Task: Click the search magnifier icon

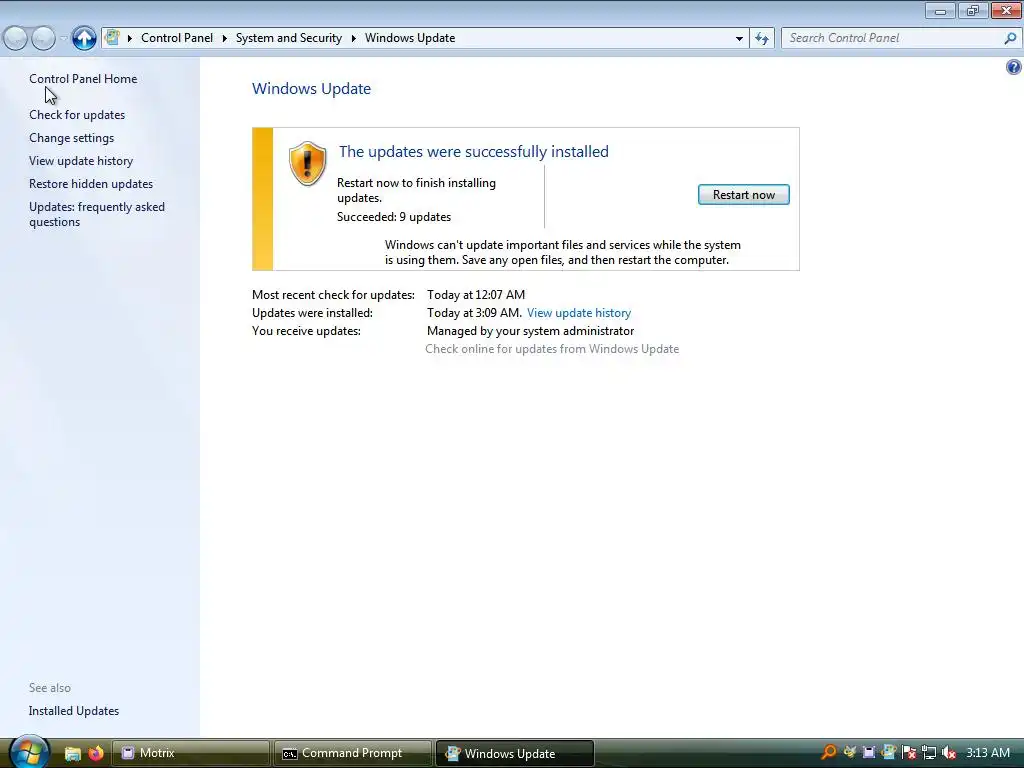Action: pyautogui.click(x=1010, y=38)
